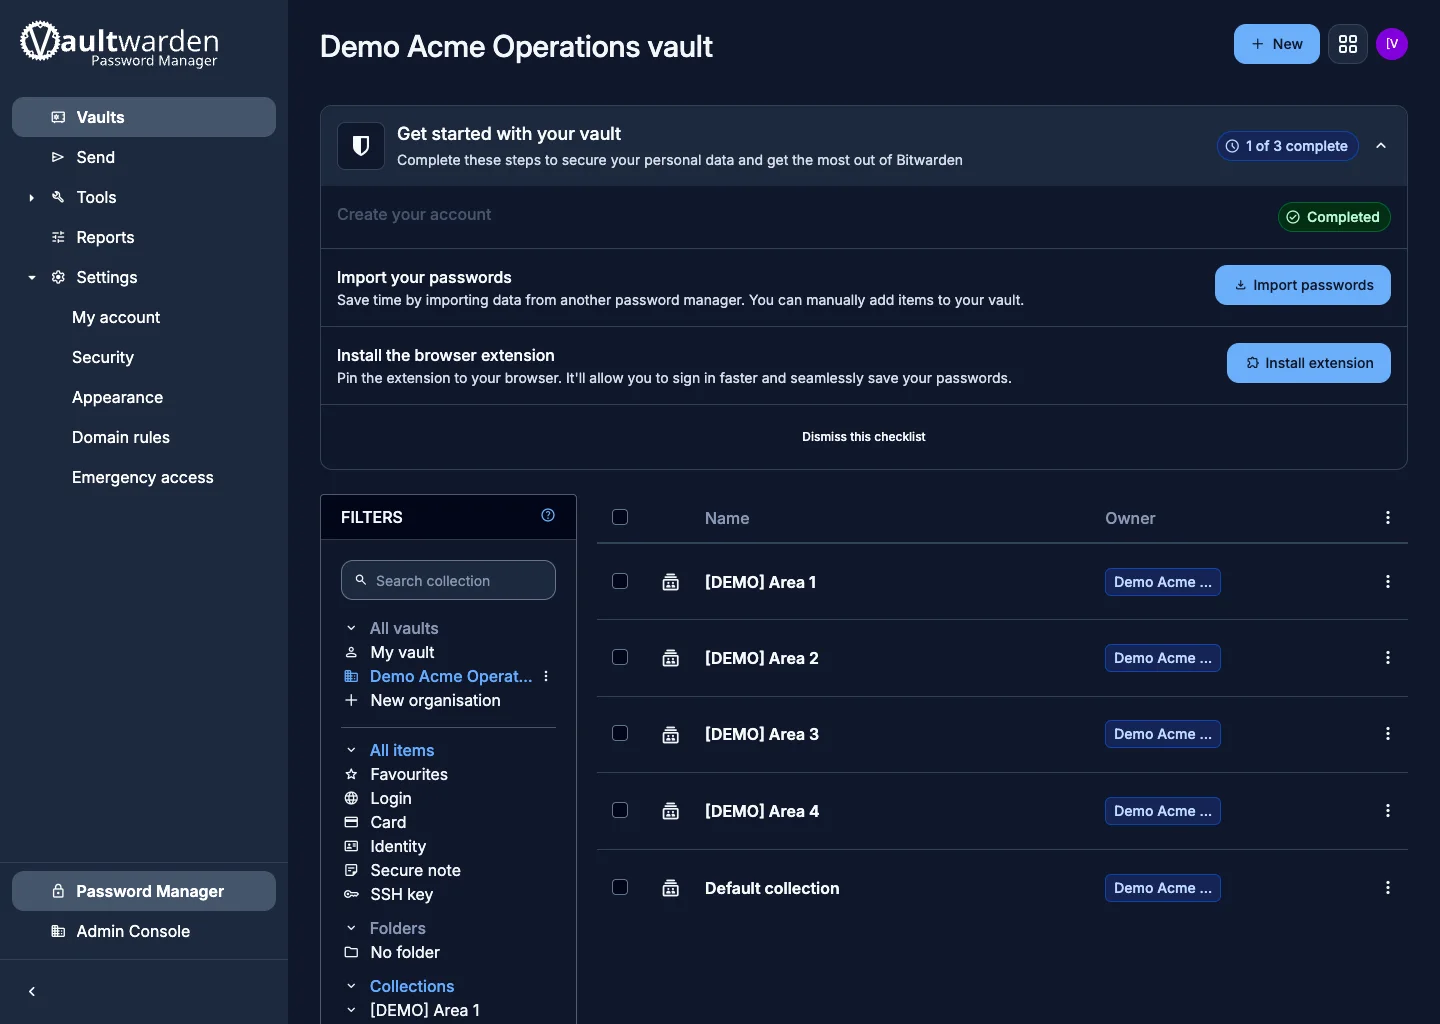The height and width of the screenshot is (1024, 1440).
Task: Collapse the [DEMO] Area 1 tree chevron
Action: pos(351,1010)
